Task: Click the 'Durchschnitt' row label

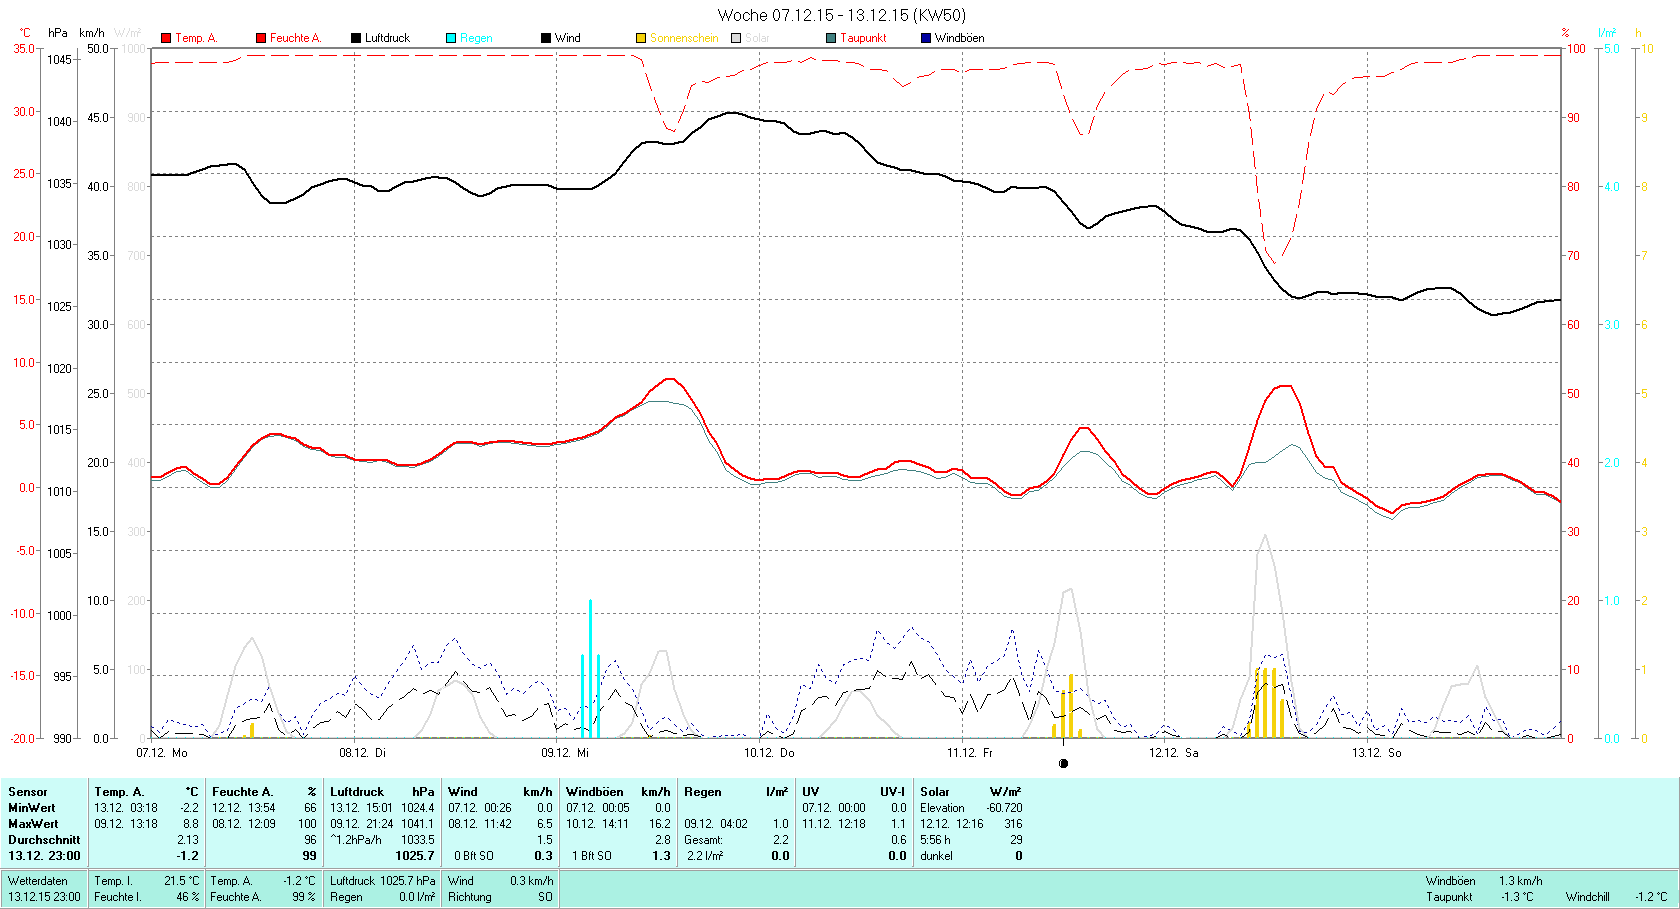Action: click(44, 840)
